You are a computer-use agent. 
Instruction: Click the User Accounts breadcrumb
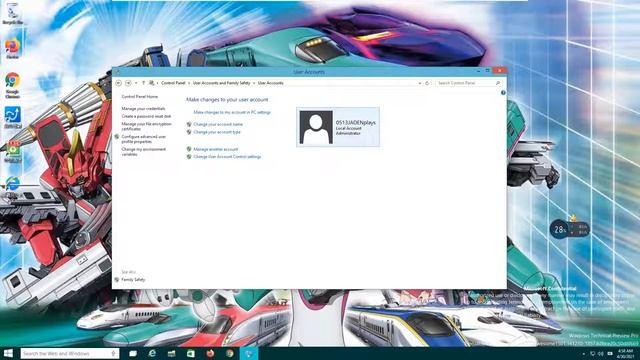pyautogui.click(x=271, y=83)
